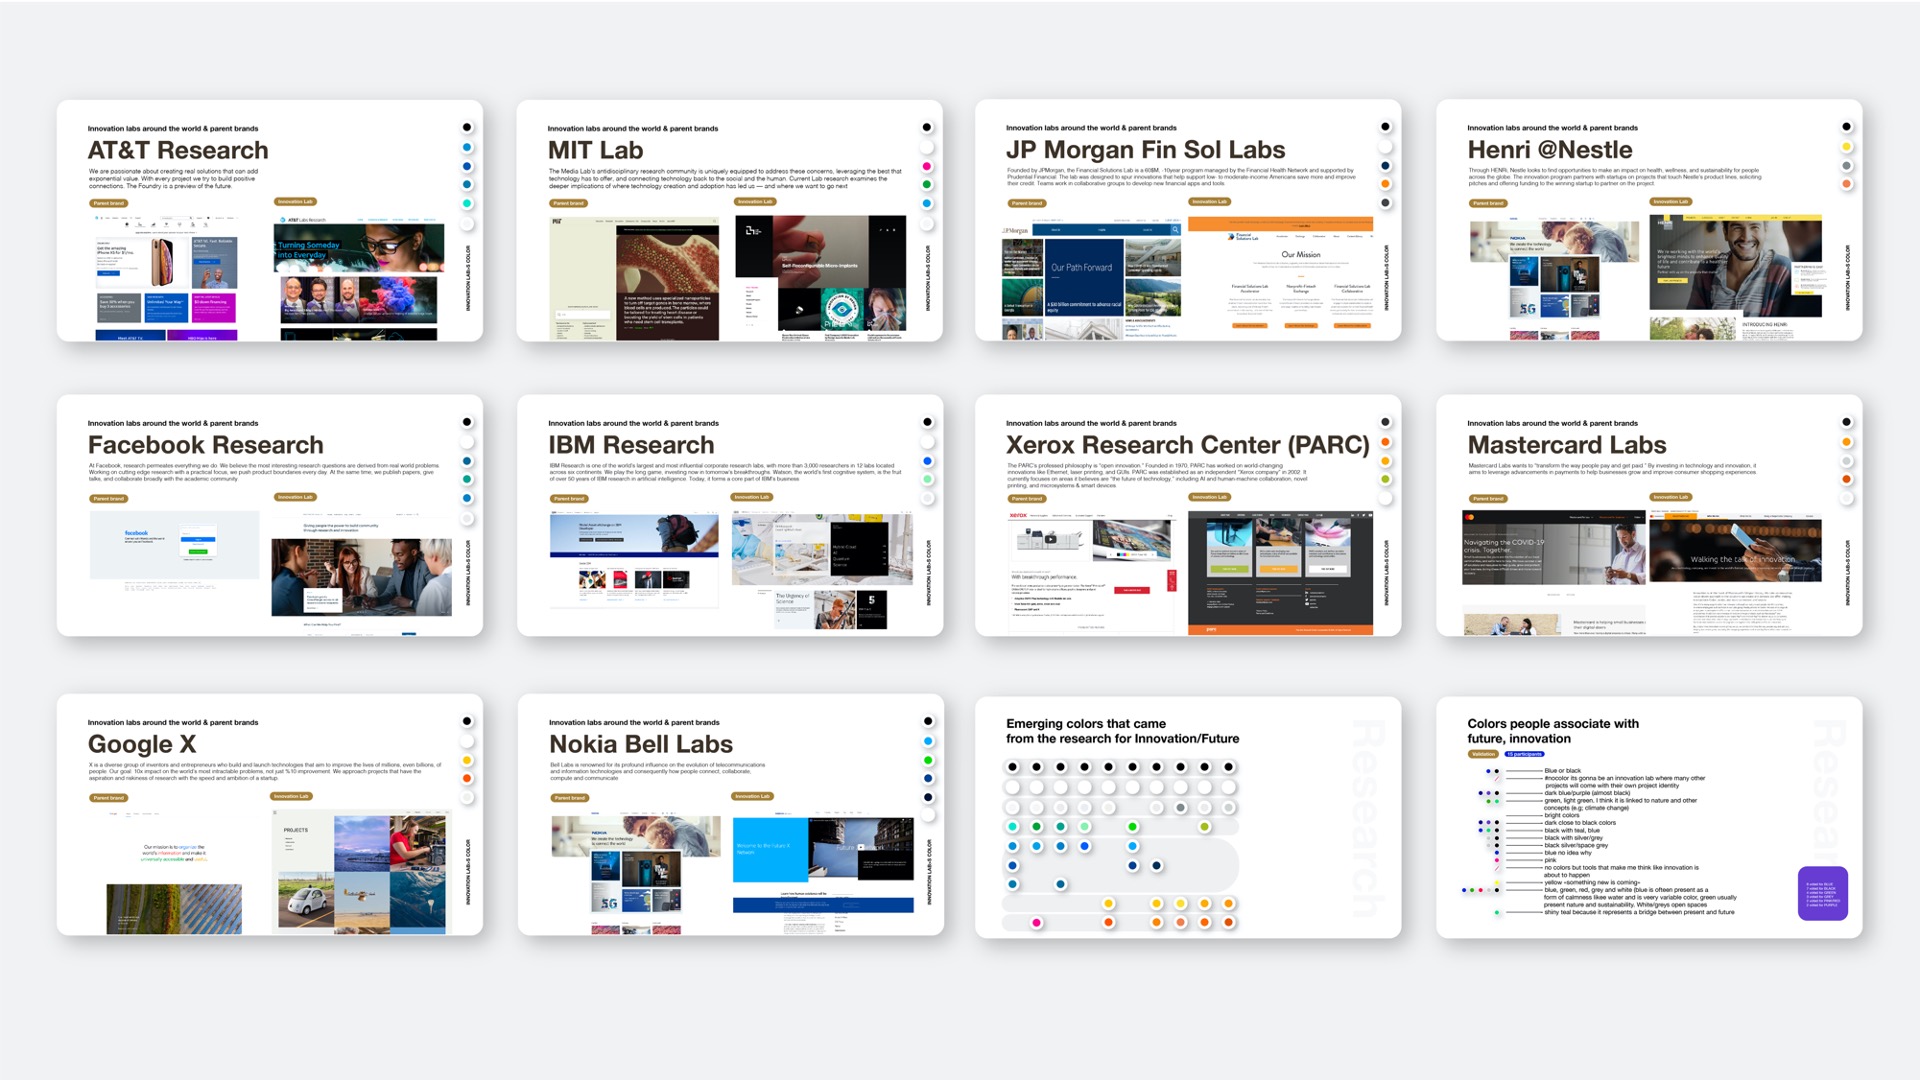Select the cyan swatch on AT&T Research slide
Screen dimensions: 1920x1080
click(x=466, y=204)
